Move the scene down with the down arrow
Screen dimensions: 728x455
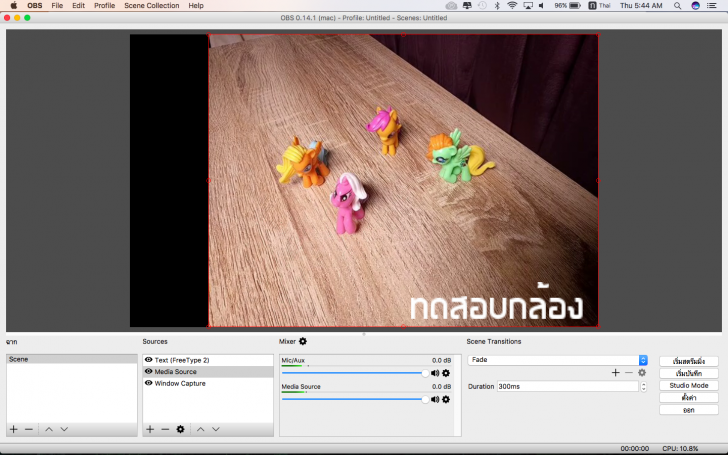pos(64,429)
